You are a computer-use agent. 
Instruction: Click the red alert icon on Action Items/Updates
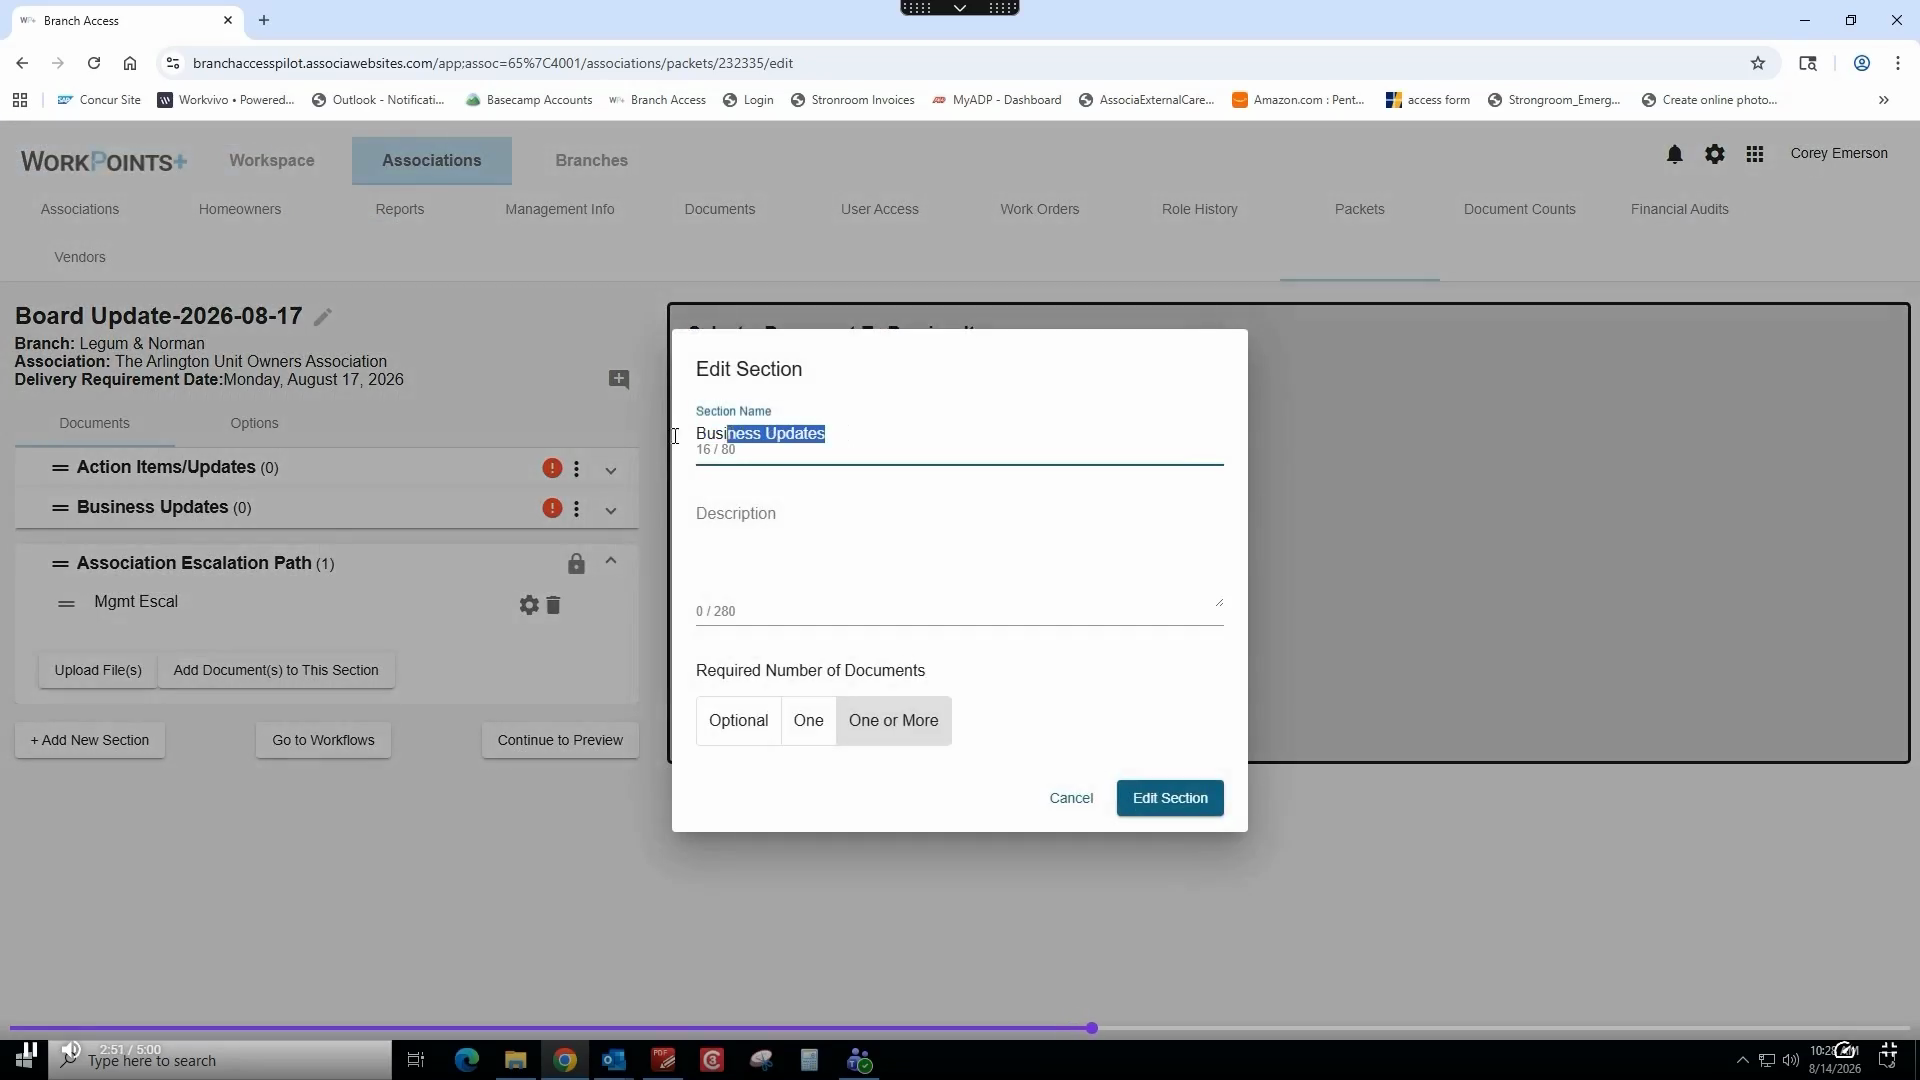[x=552, y=468]
